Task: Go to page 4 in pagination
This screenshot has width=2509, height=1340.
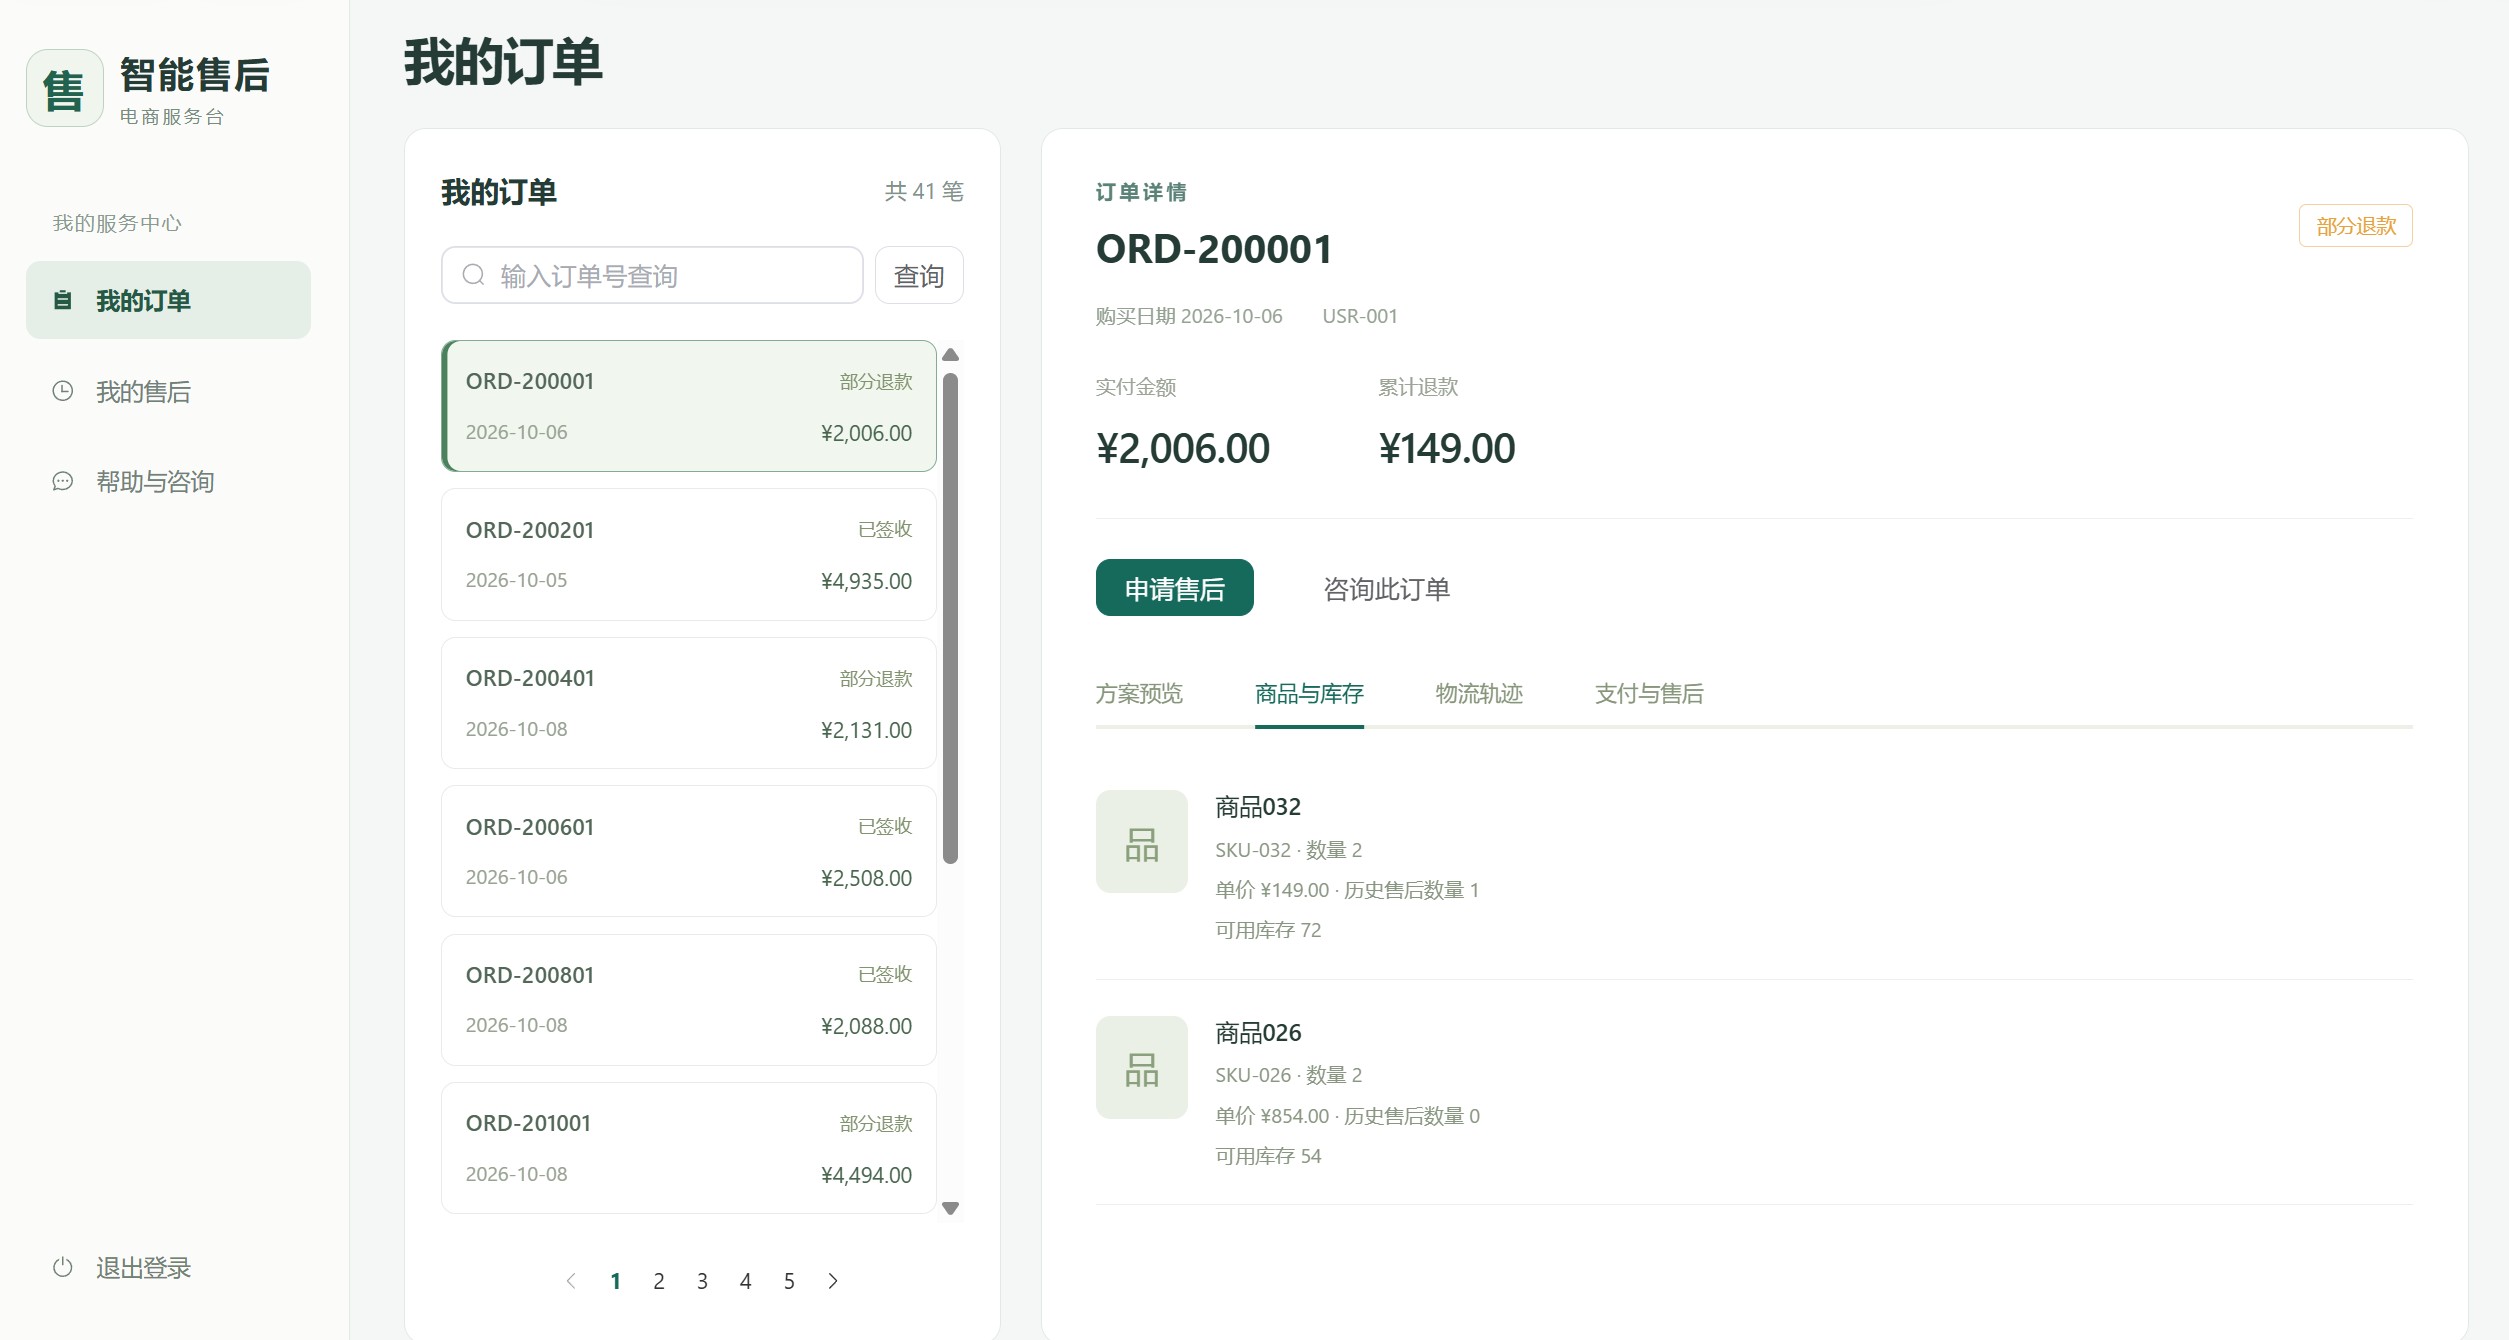Action: click(746, 1281)
